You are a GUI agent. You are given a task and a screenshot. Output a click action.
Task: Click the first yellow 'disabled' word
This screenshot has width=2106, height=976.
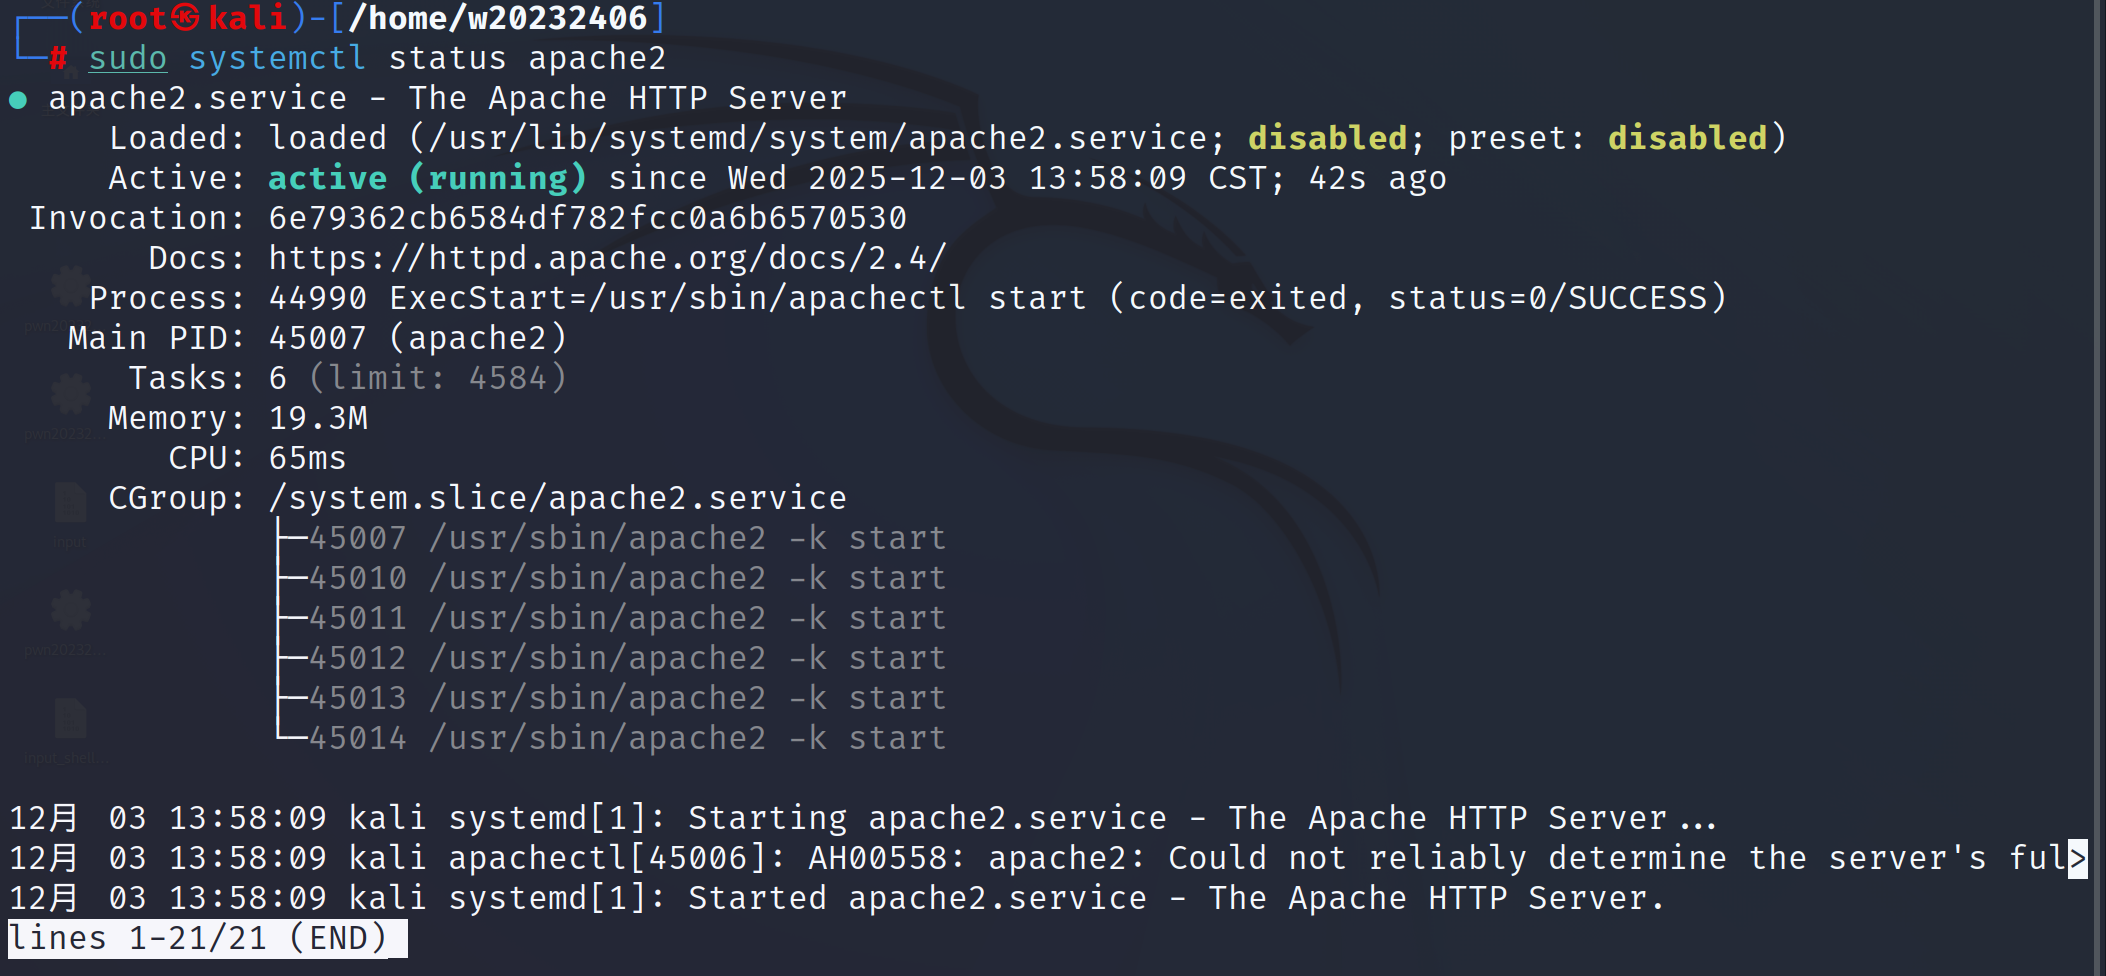click(1327, 138)
